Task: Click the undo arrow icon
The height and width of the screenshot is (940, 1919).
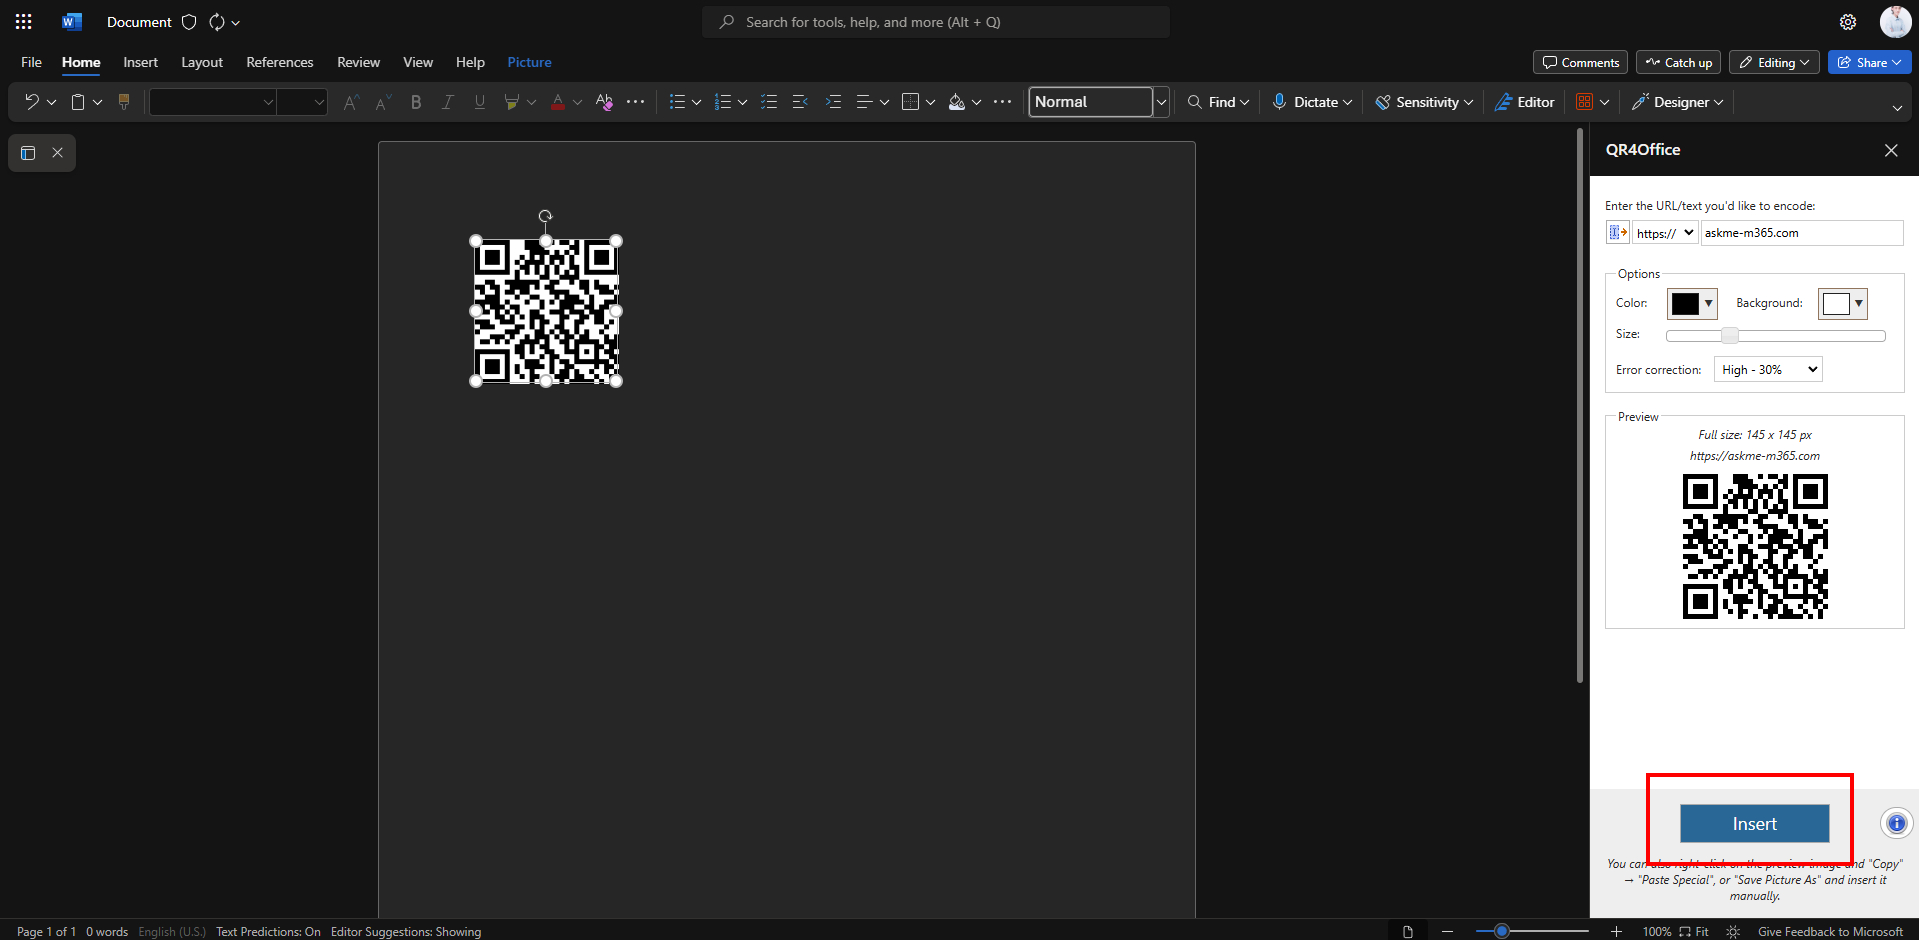Action: 31,102
